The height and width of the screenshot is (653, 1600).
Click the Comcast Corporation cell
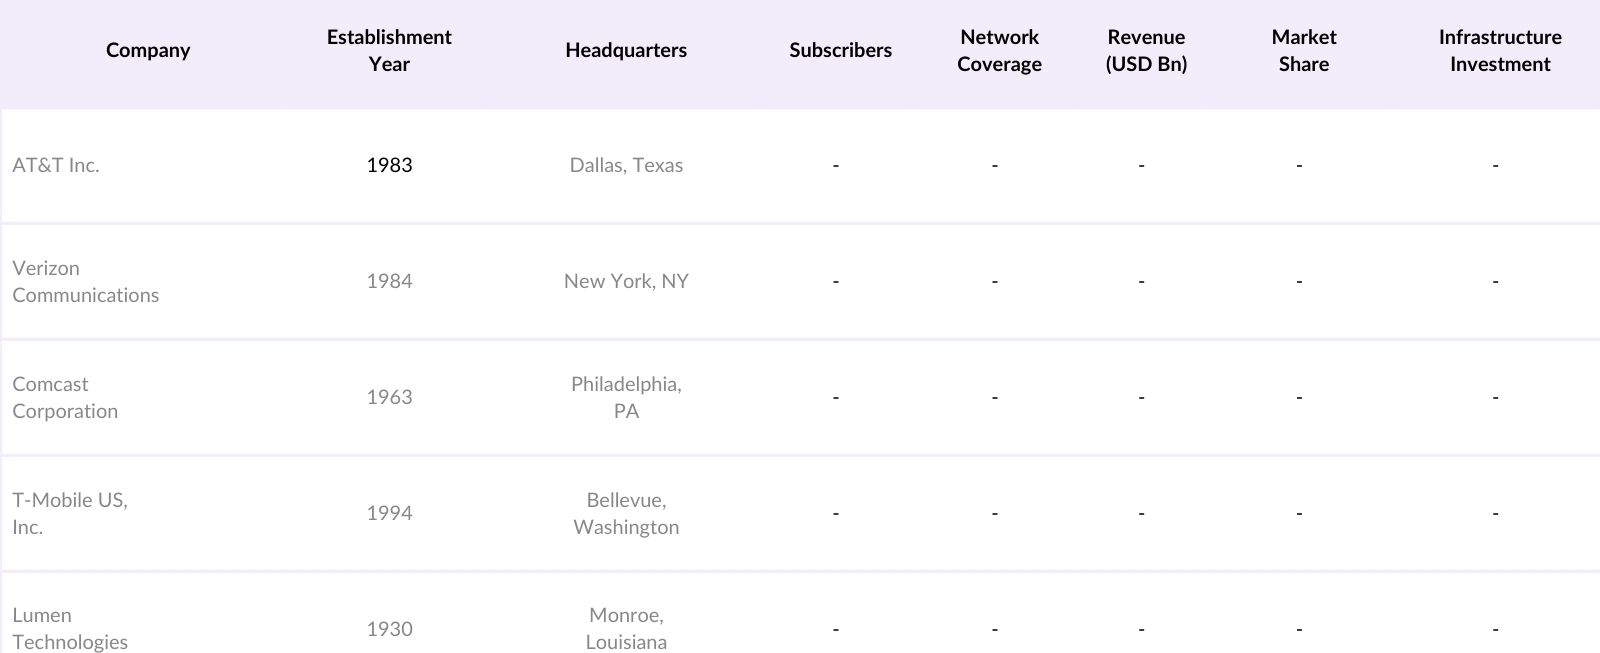coord(65,397)
